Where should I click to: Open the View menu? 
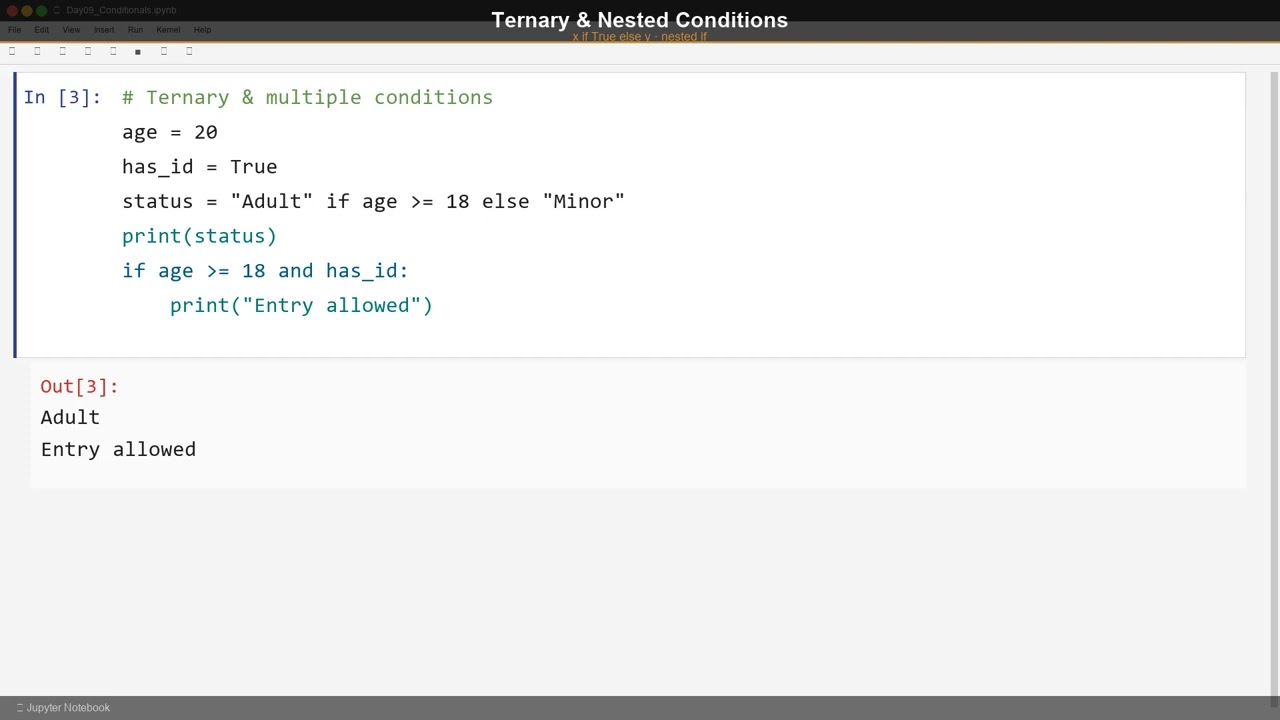71,30
